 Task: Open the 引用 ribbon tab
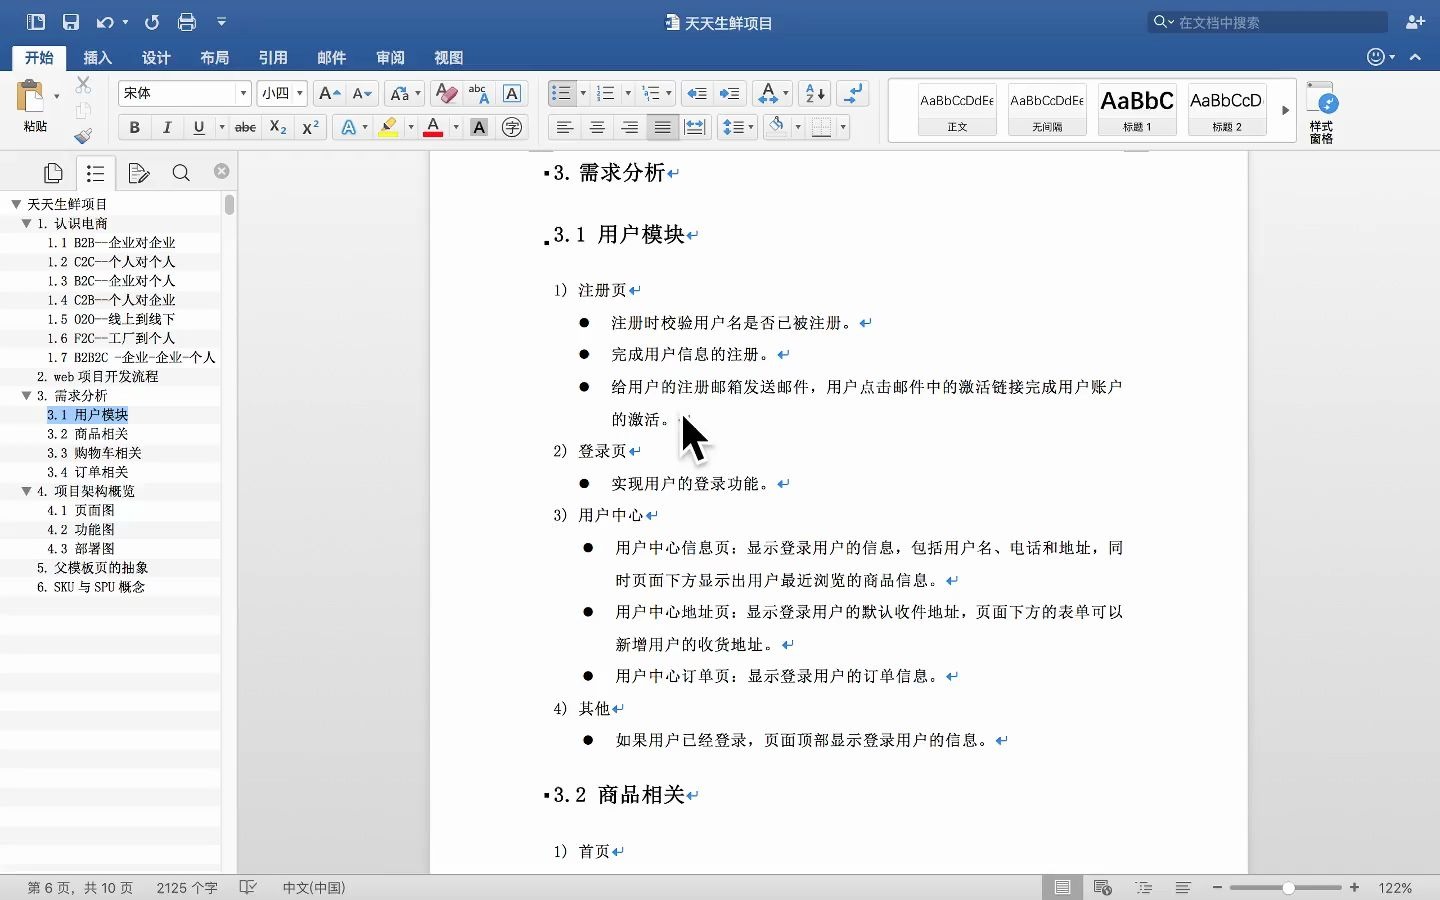(273, 58)
